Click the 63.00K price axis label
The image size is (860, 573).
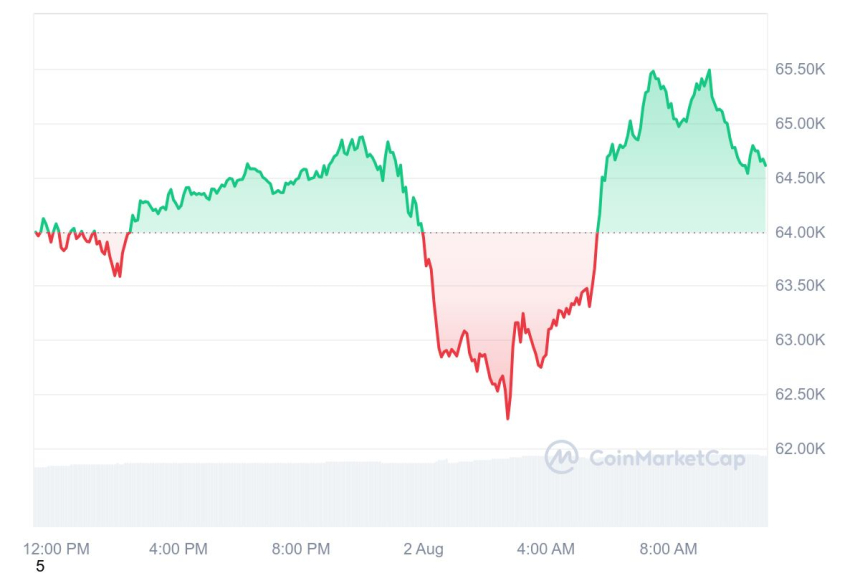pos(799,340)
